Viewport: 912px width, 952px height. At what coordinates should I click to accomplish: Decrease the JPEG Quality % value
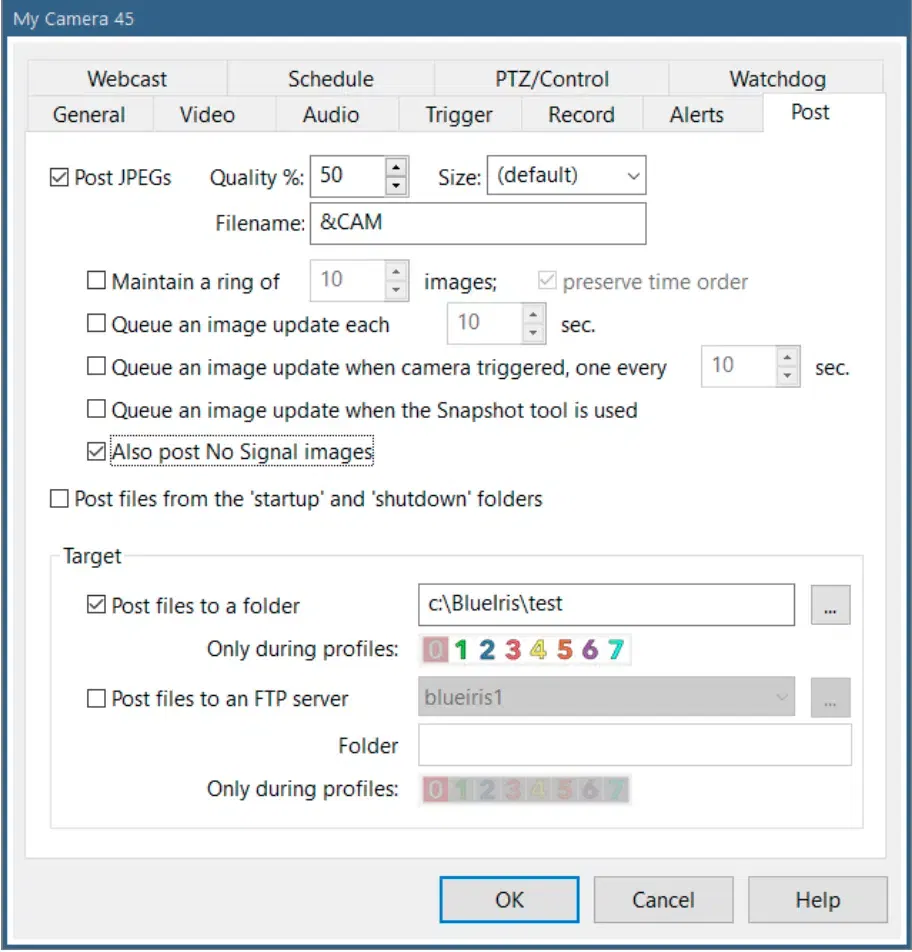[x=397, y=186]
